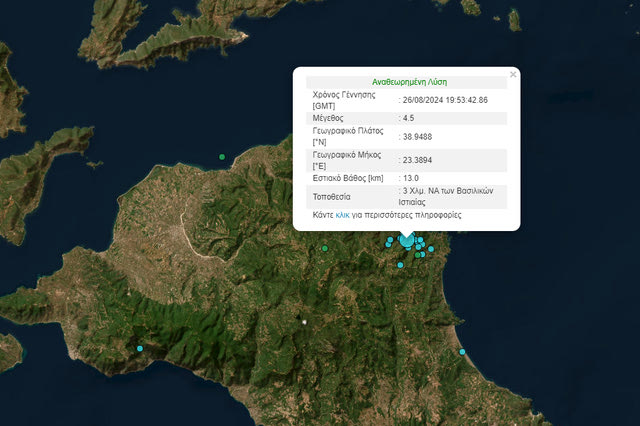Select the cyan marker near the southwest coast

click(140, 348)
